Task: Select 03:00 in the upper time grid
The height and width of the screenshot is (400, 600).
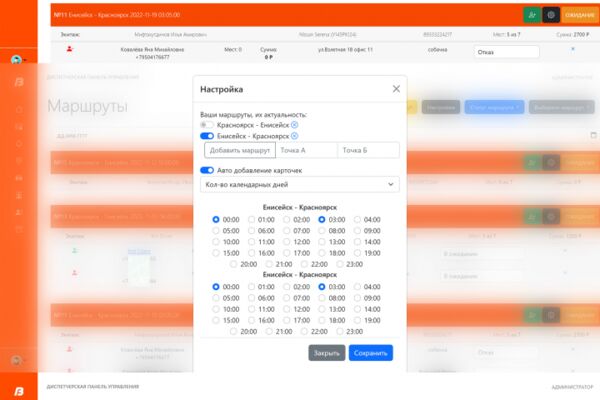Action: [322, 220]
